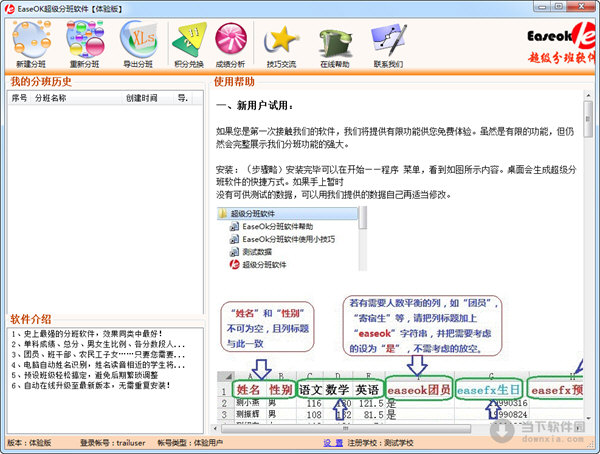Click the 使用帮助 panel title
Image resolution: width=600 pixels, height=454 pixels.
[234, 82]
